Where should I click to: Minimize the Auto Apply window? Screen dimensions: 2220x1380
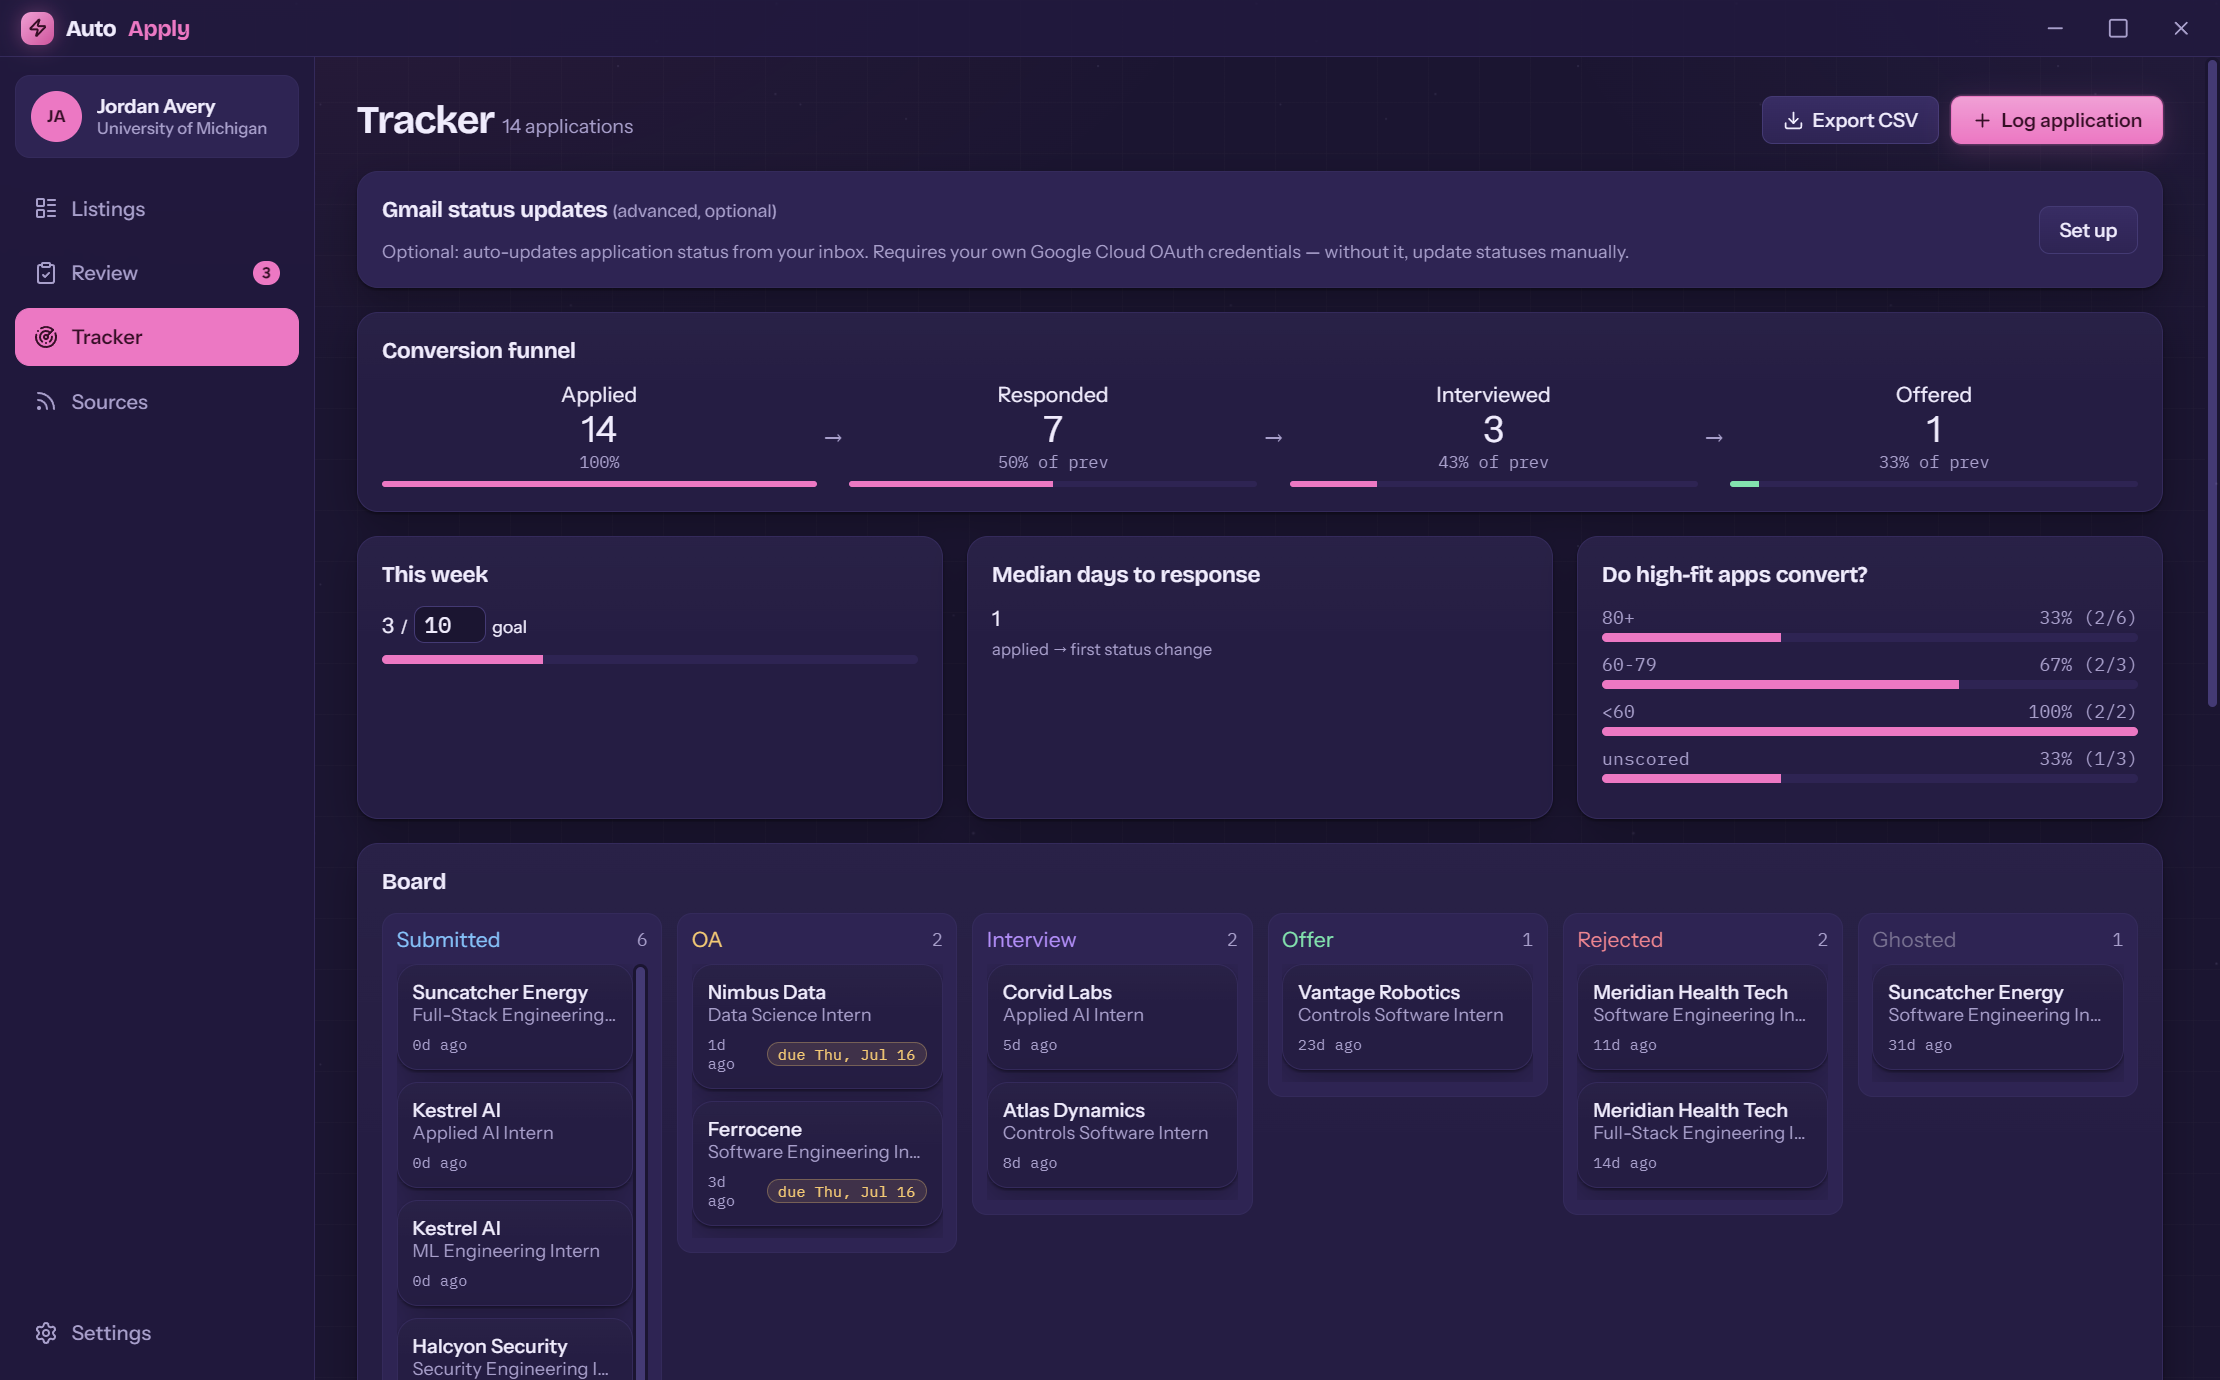click(x=2055, y=28)
